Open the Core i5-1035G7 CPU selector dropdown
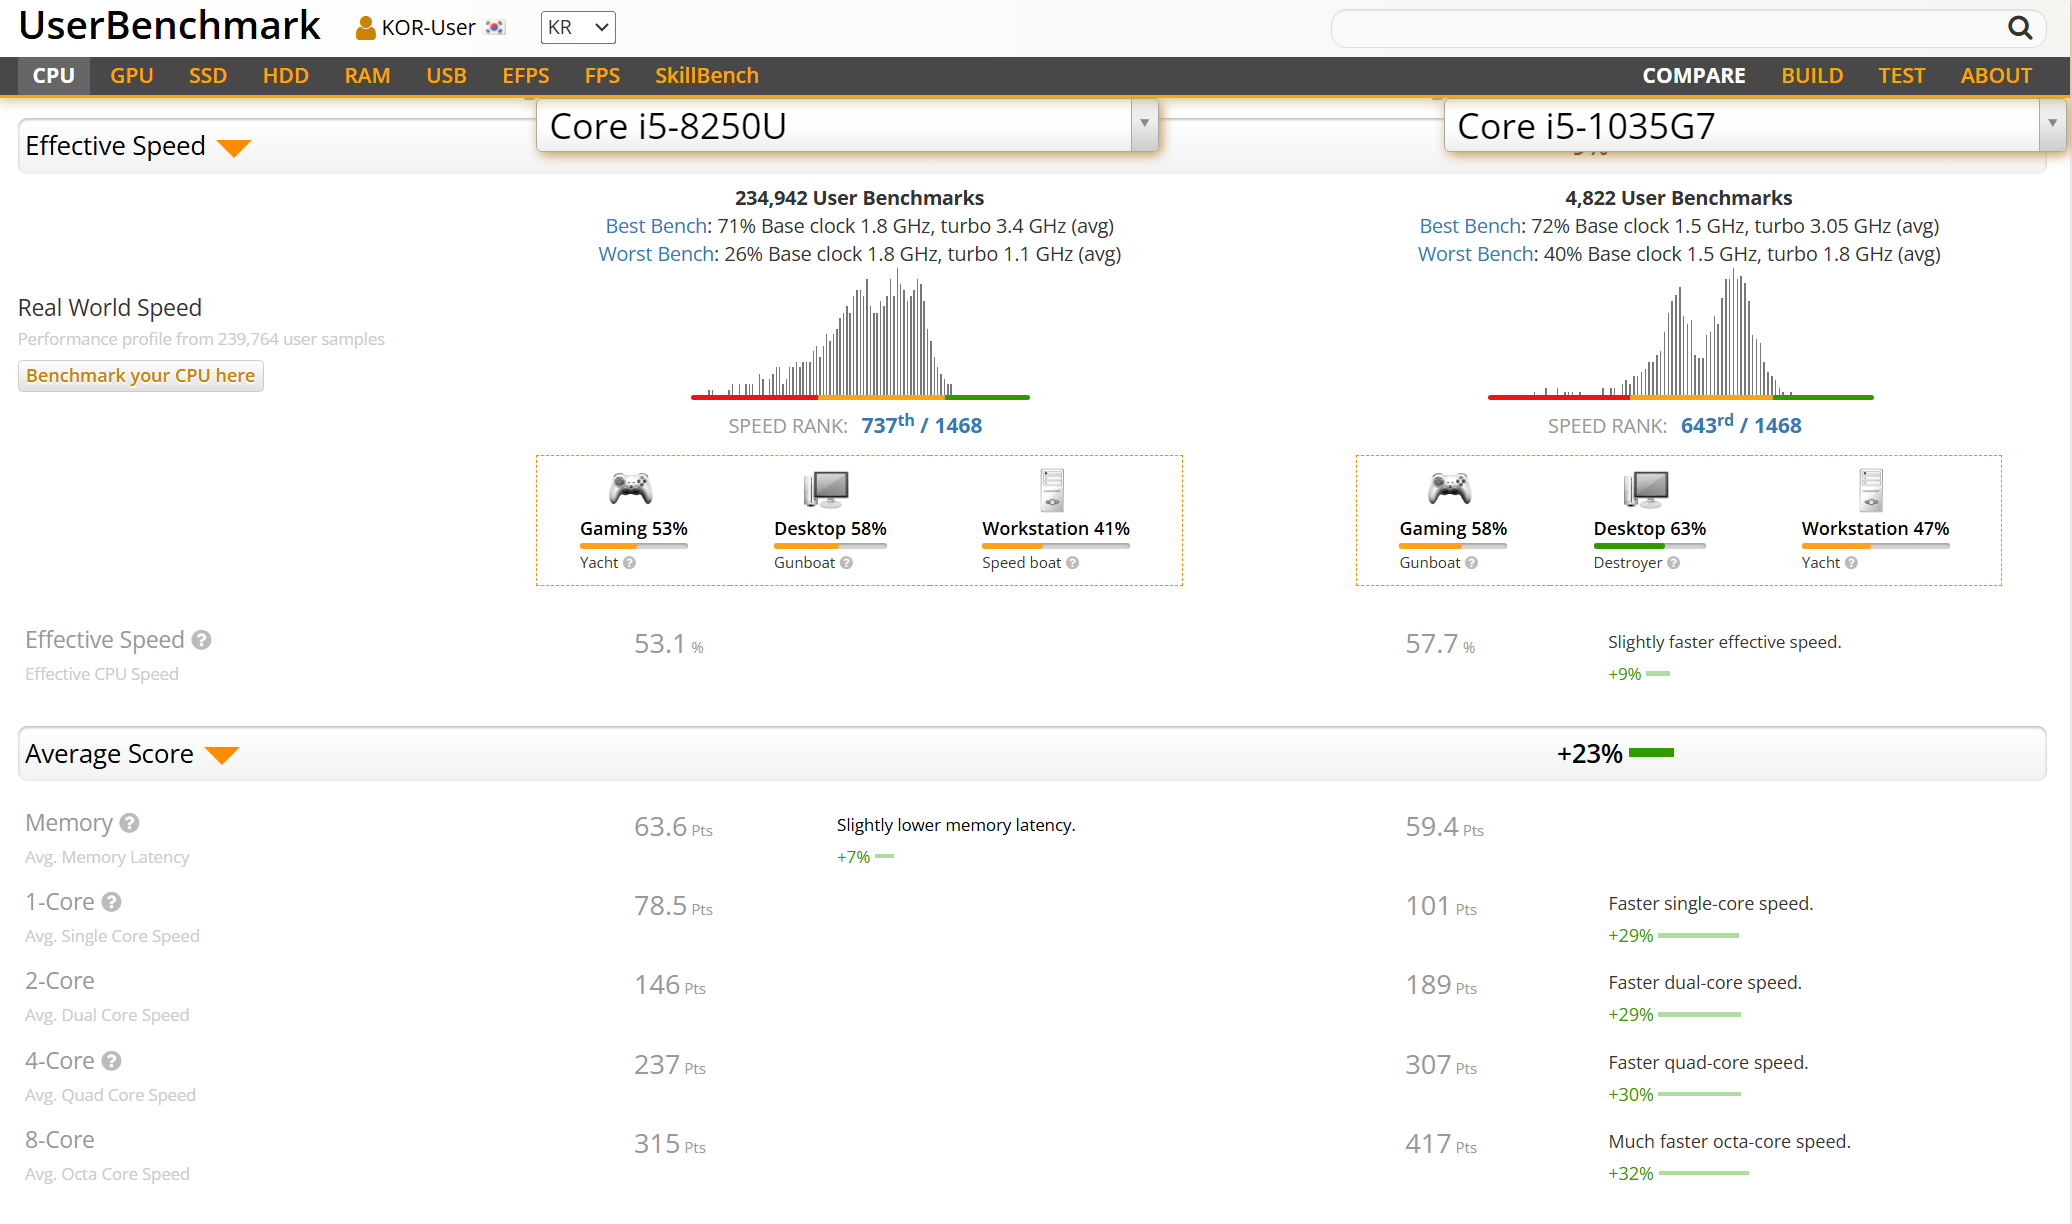The height and width of the screenshot is (1224, 2072). pyautogui.click(x=2051, y=125)
